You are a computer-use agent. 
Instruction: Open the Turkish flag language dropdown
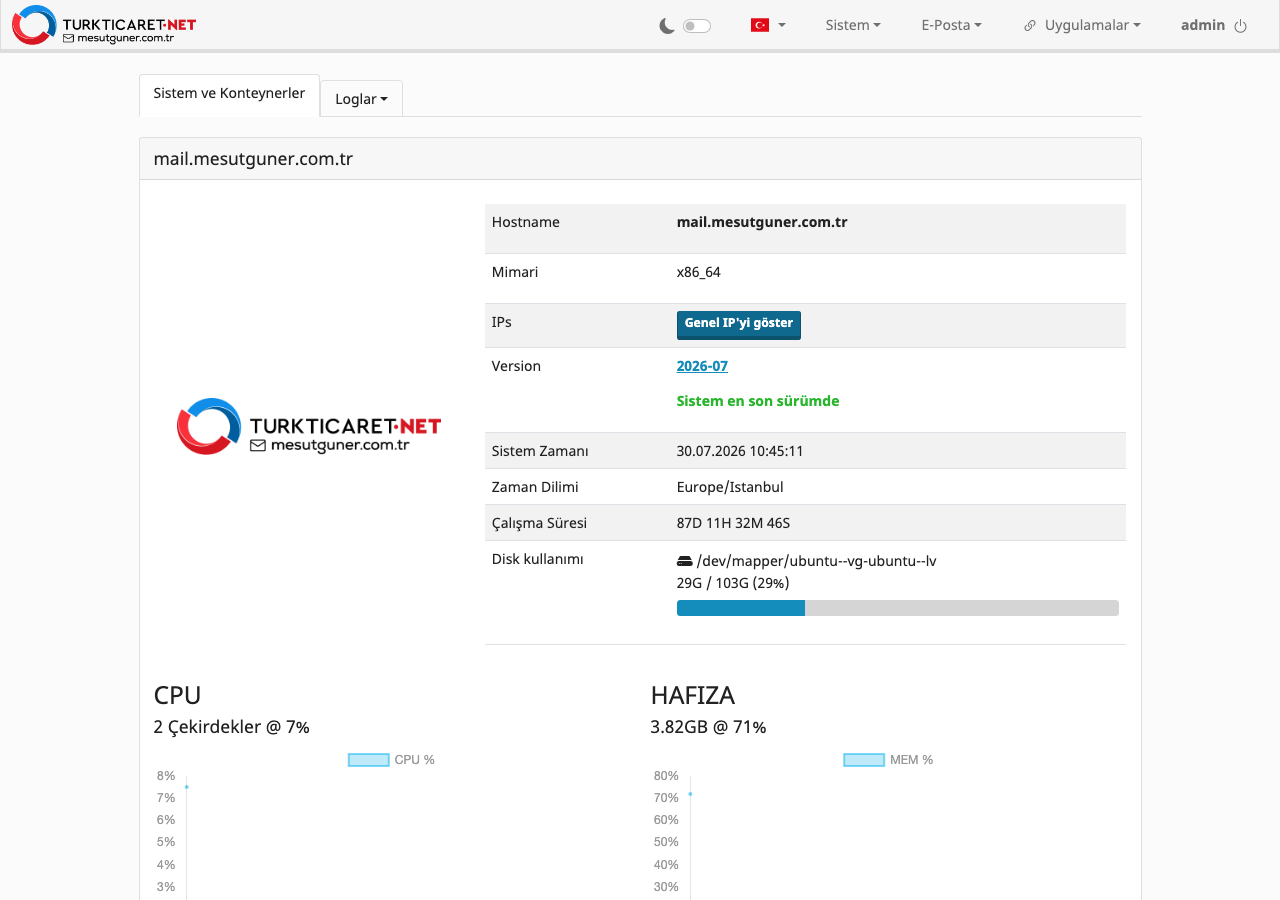click(768, 25)
